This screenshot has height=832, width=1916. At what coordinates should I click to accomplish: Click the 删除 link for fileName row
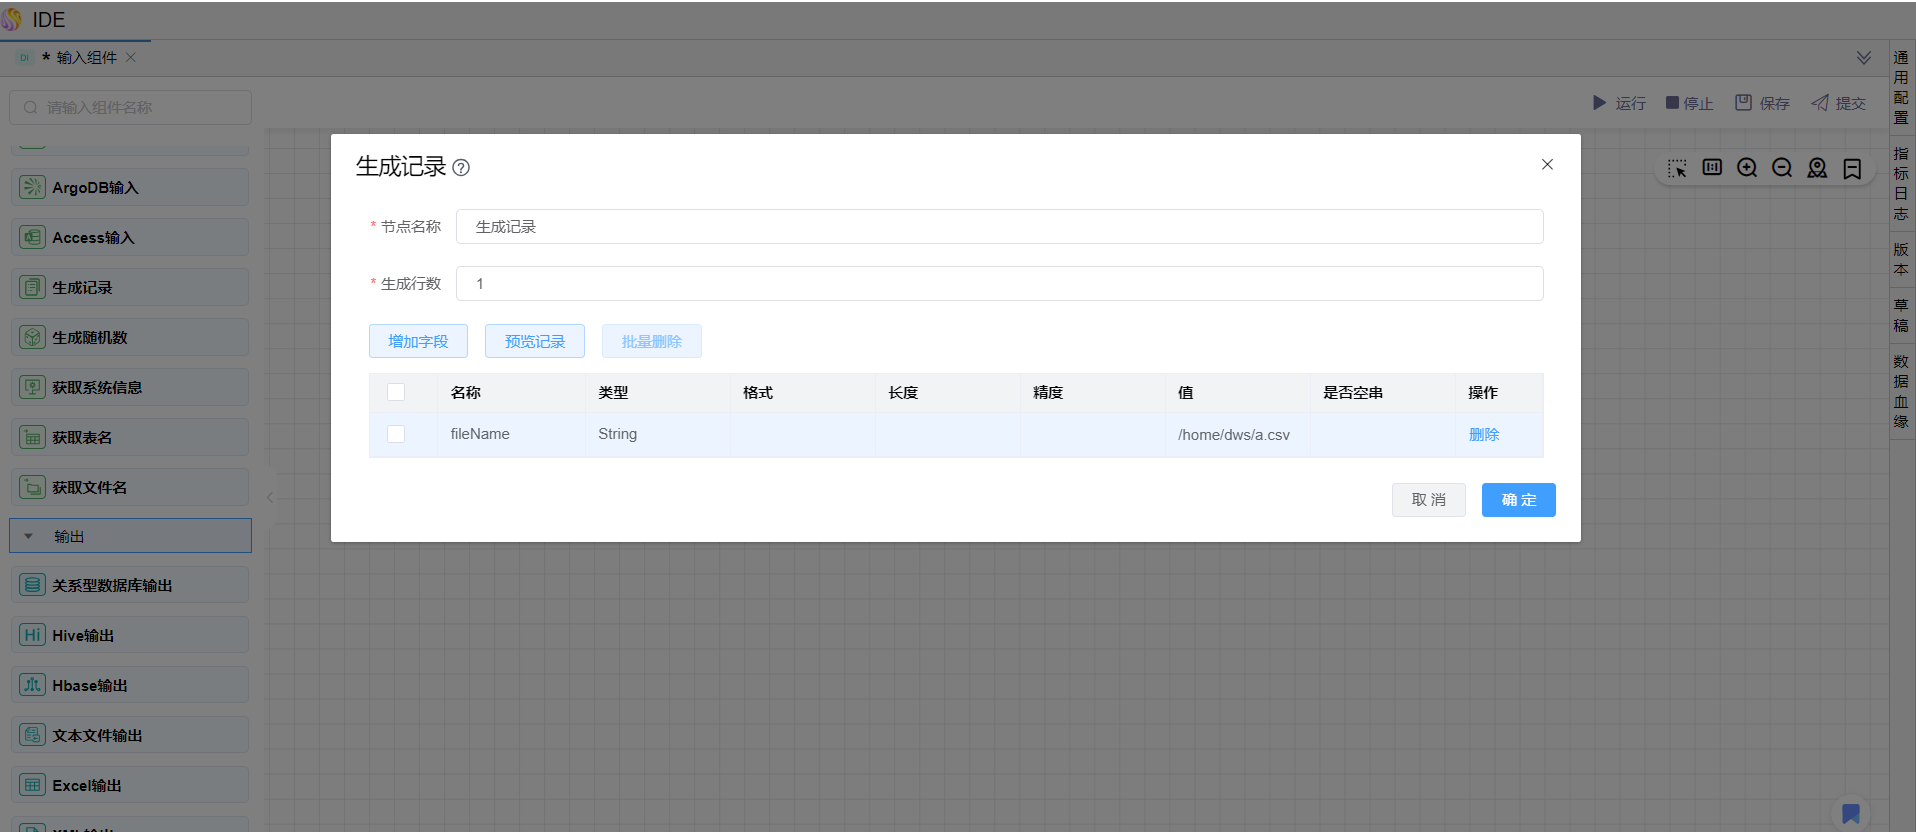[x=1484, y=434]
